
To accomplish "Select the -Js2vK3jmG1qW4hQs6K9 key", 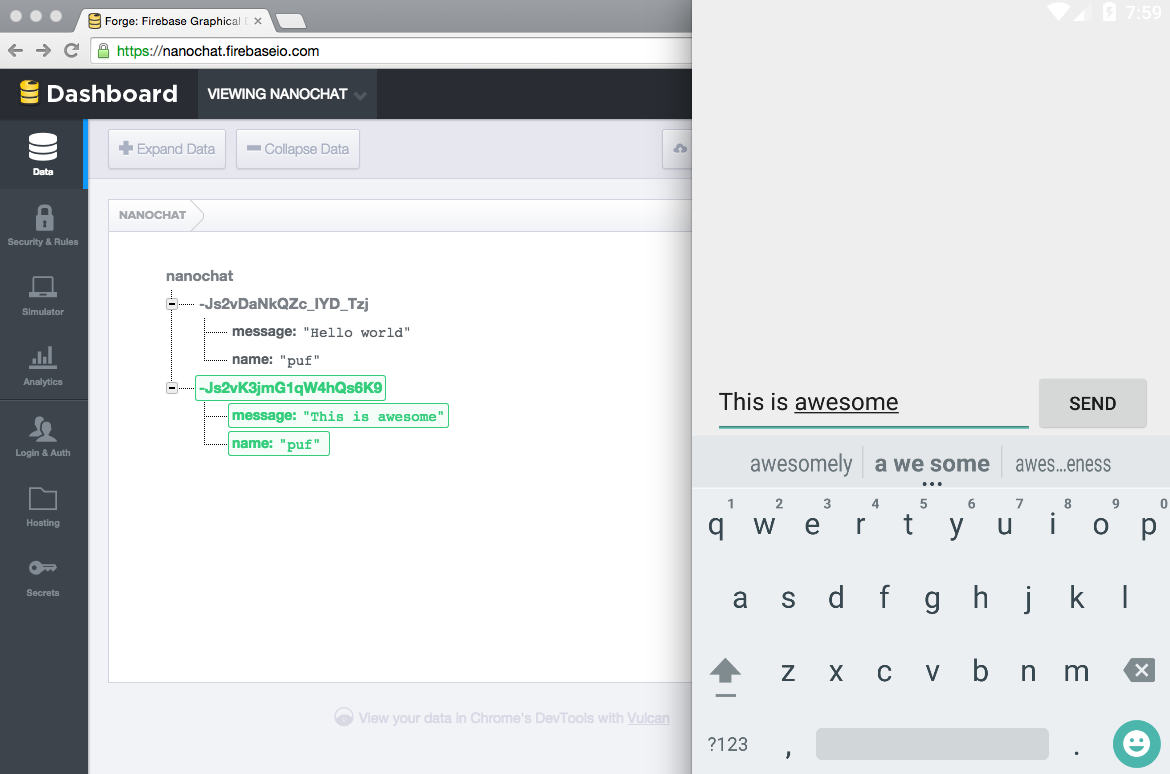I will coord(290,388).
